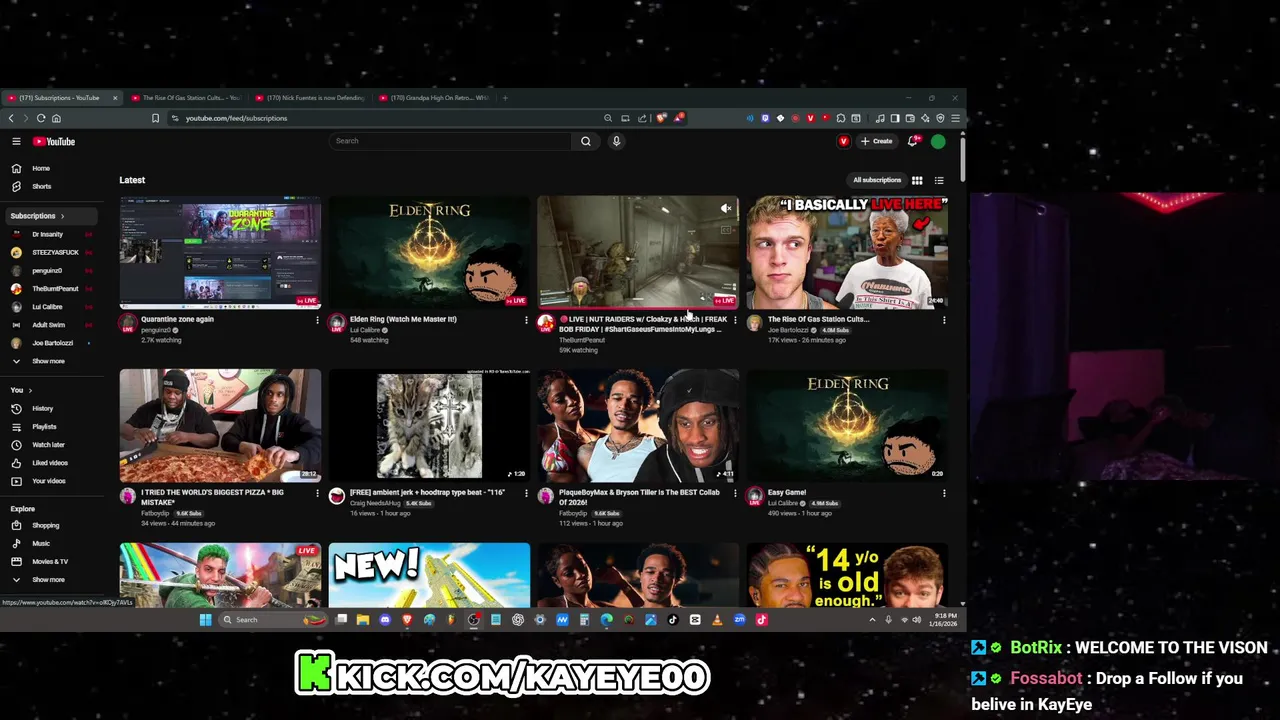
Task: Click the Create button
Action: pyautogui.click(x=876, y=141)
